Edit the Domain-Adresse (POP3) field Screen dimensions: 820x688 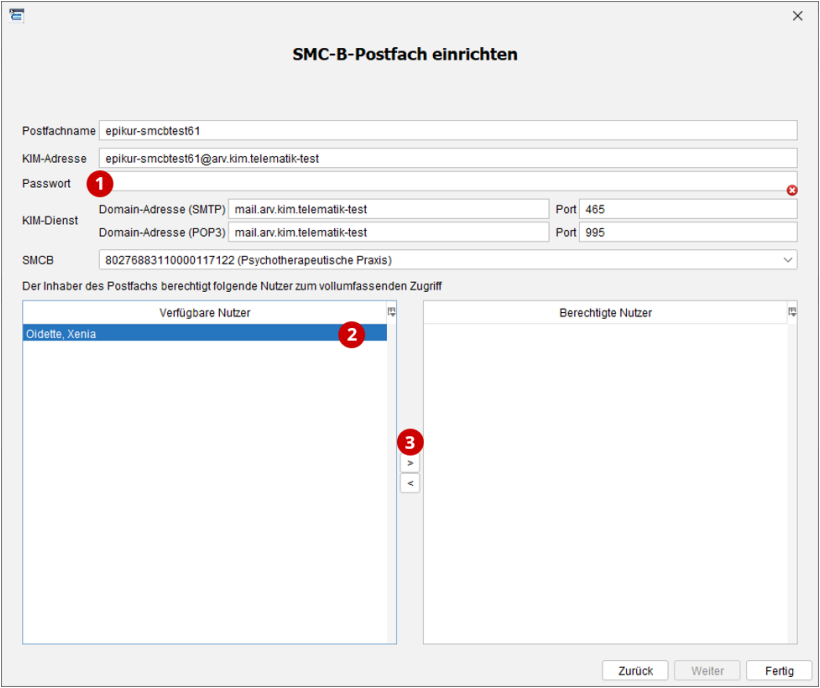[x=389, y=232]
